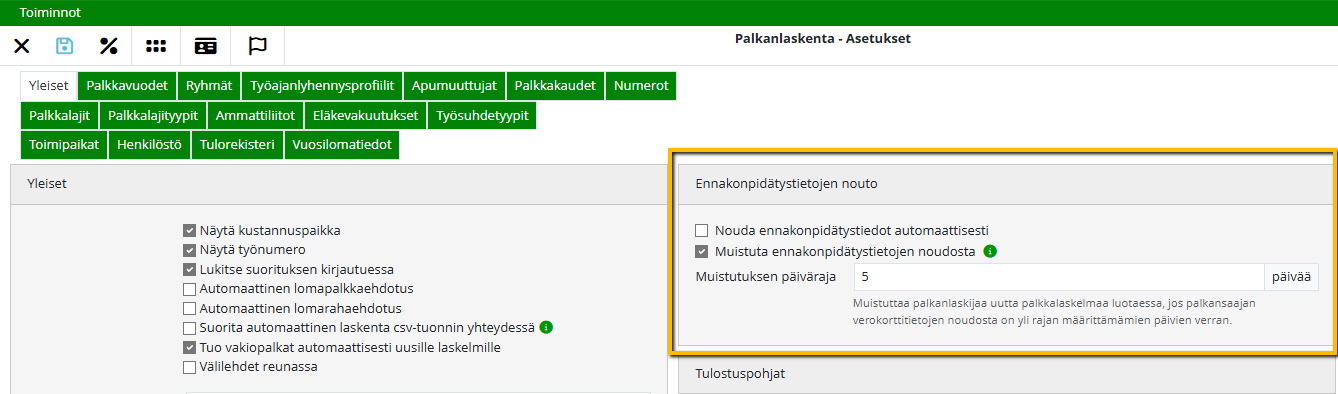The height and width of the screenshot is (394, 1338).
Task: Go to the Työsuhdetyypit tab
Action: coord(482,116)
